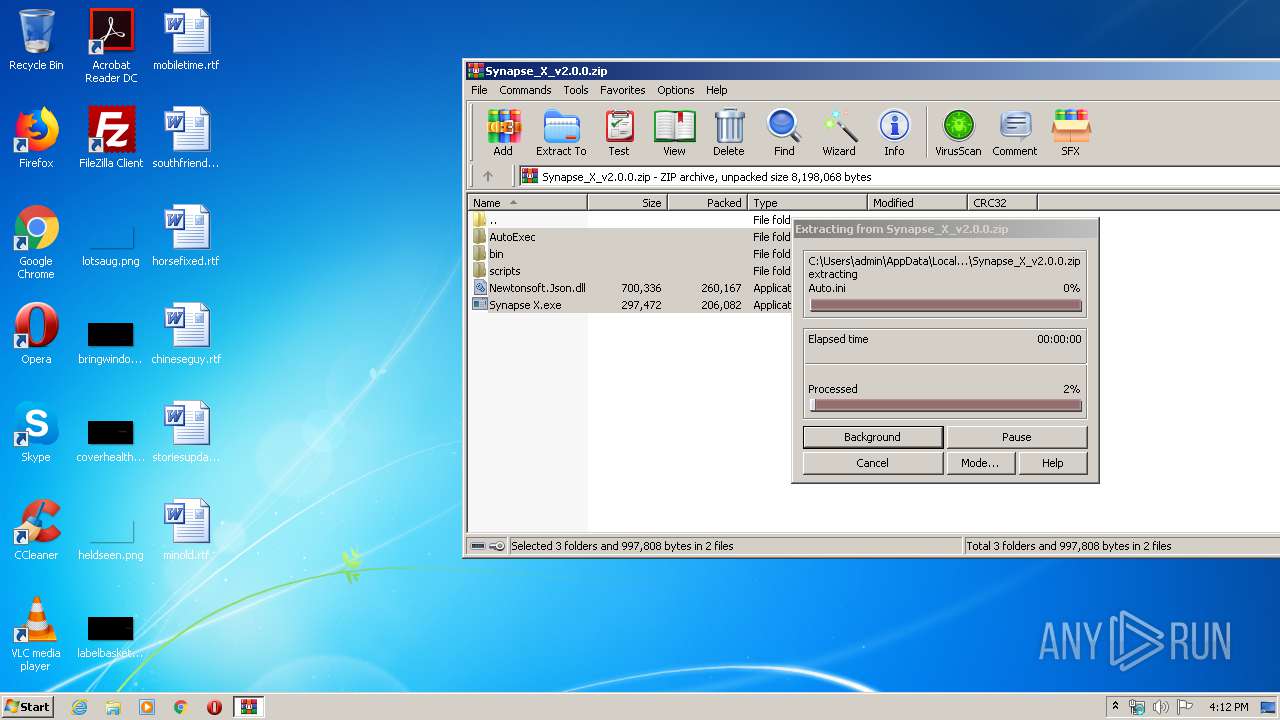Click the taskbar clock 4:12 PM
The image size is (1280, 720).
pyautogui.click(x=1228, y=707)
